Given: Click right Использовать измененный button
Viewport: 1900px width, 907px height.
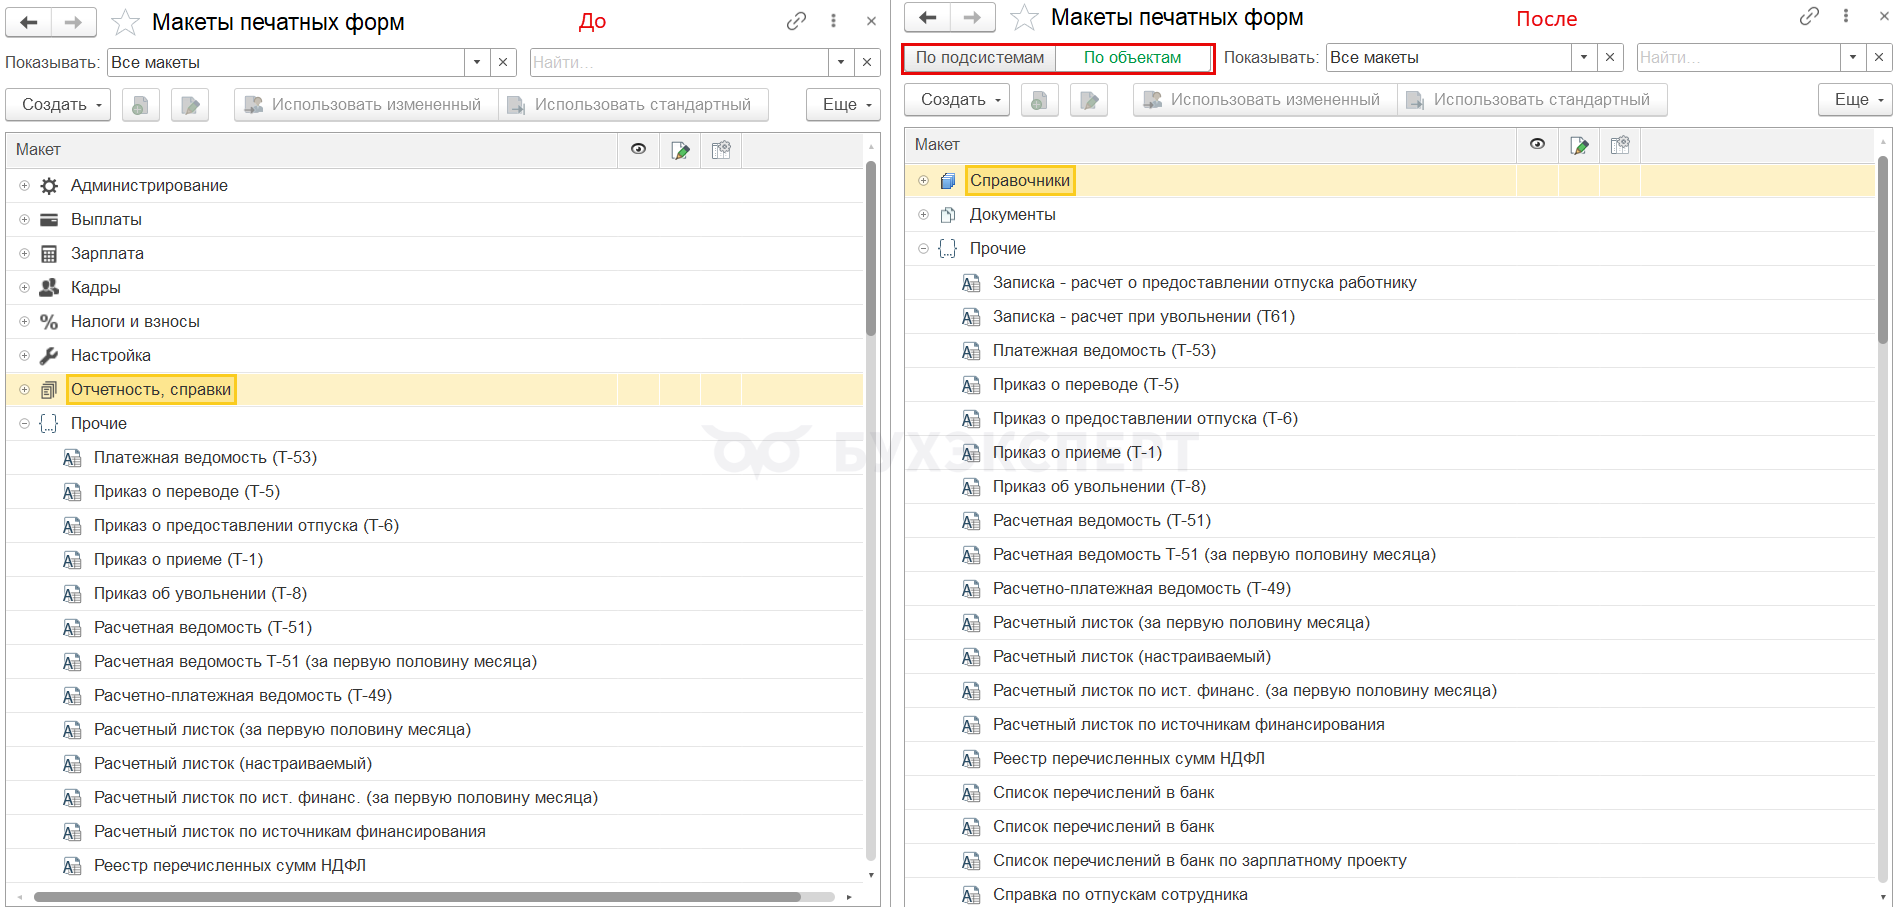Looking at the screenshot, I should pyautogui.click(x=1265, y=99).
